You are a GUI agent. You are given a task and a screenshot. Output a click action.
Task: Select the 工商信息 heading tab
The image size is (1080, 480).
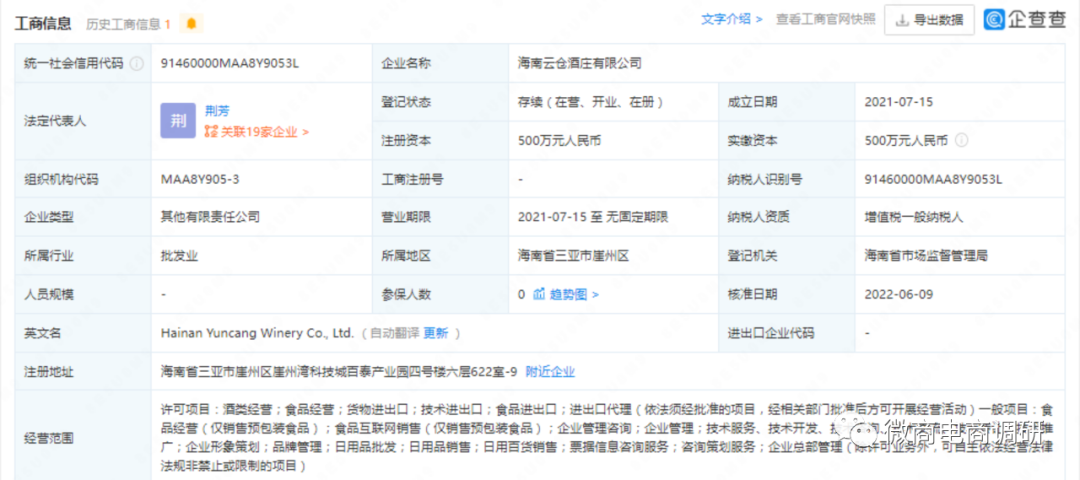(x=43, y=23)
